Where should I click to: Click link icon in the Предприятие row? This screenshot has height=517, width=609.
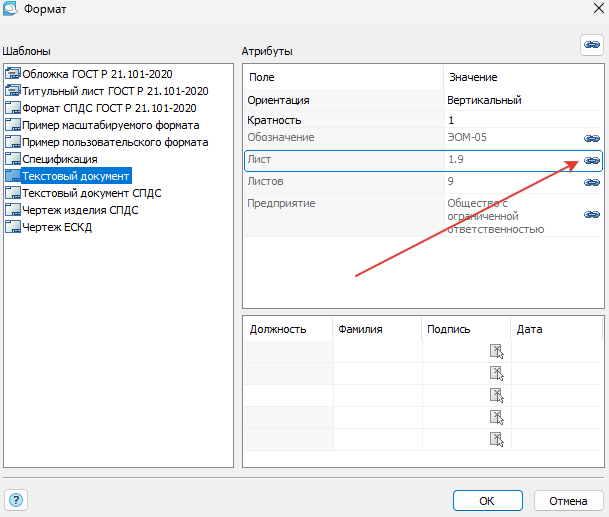[591, 214]
